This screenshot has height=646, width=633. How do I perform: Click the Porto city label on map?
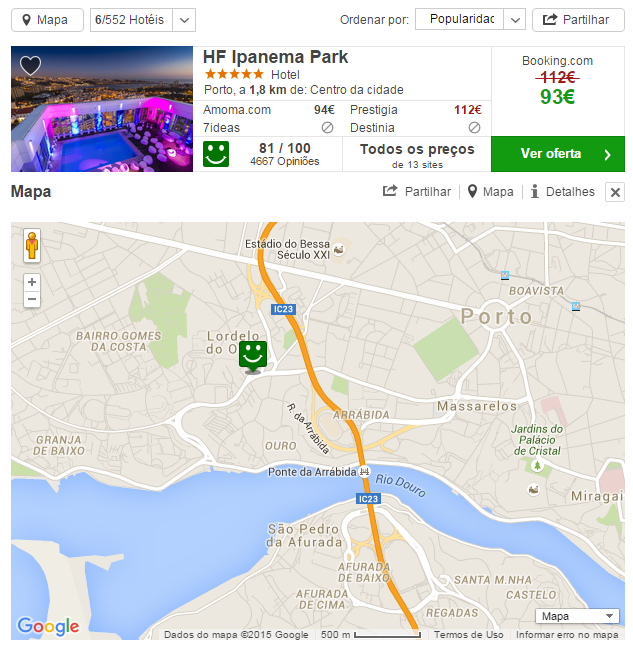click(497, 317)
